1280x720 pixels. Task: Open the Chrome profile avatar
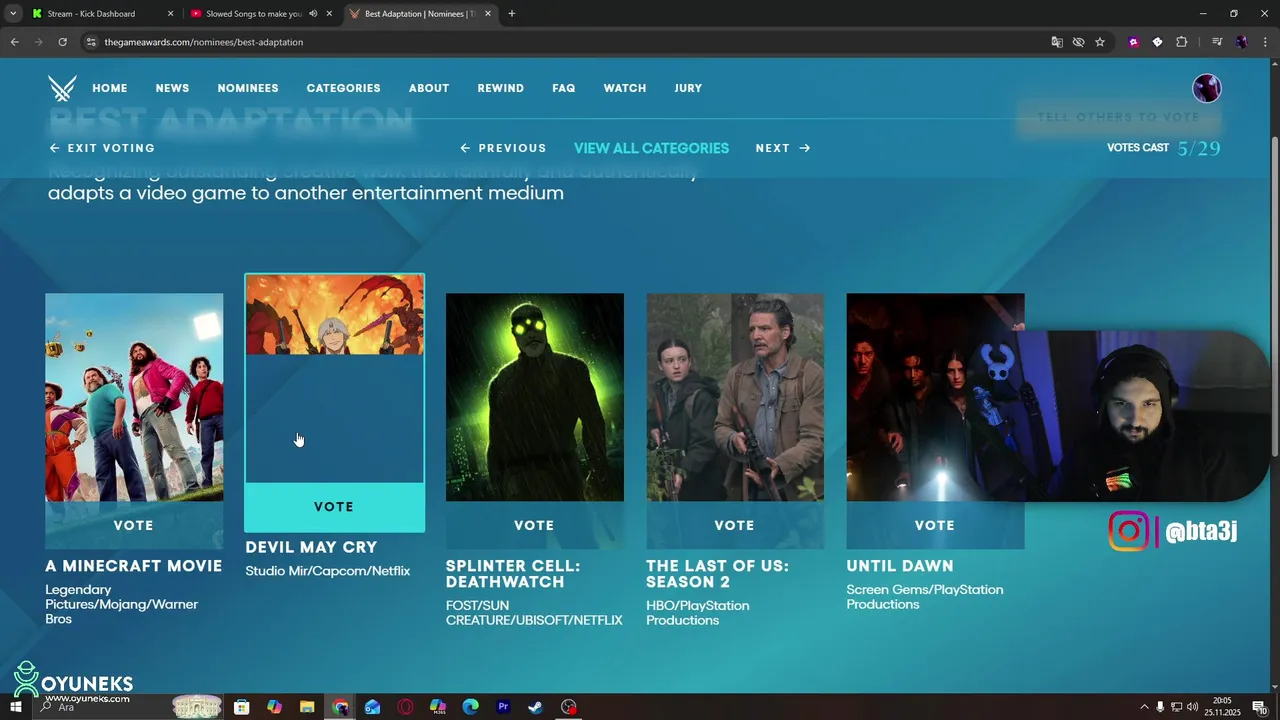click(x=1241, y=42)
